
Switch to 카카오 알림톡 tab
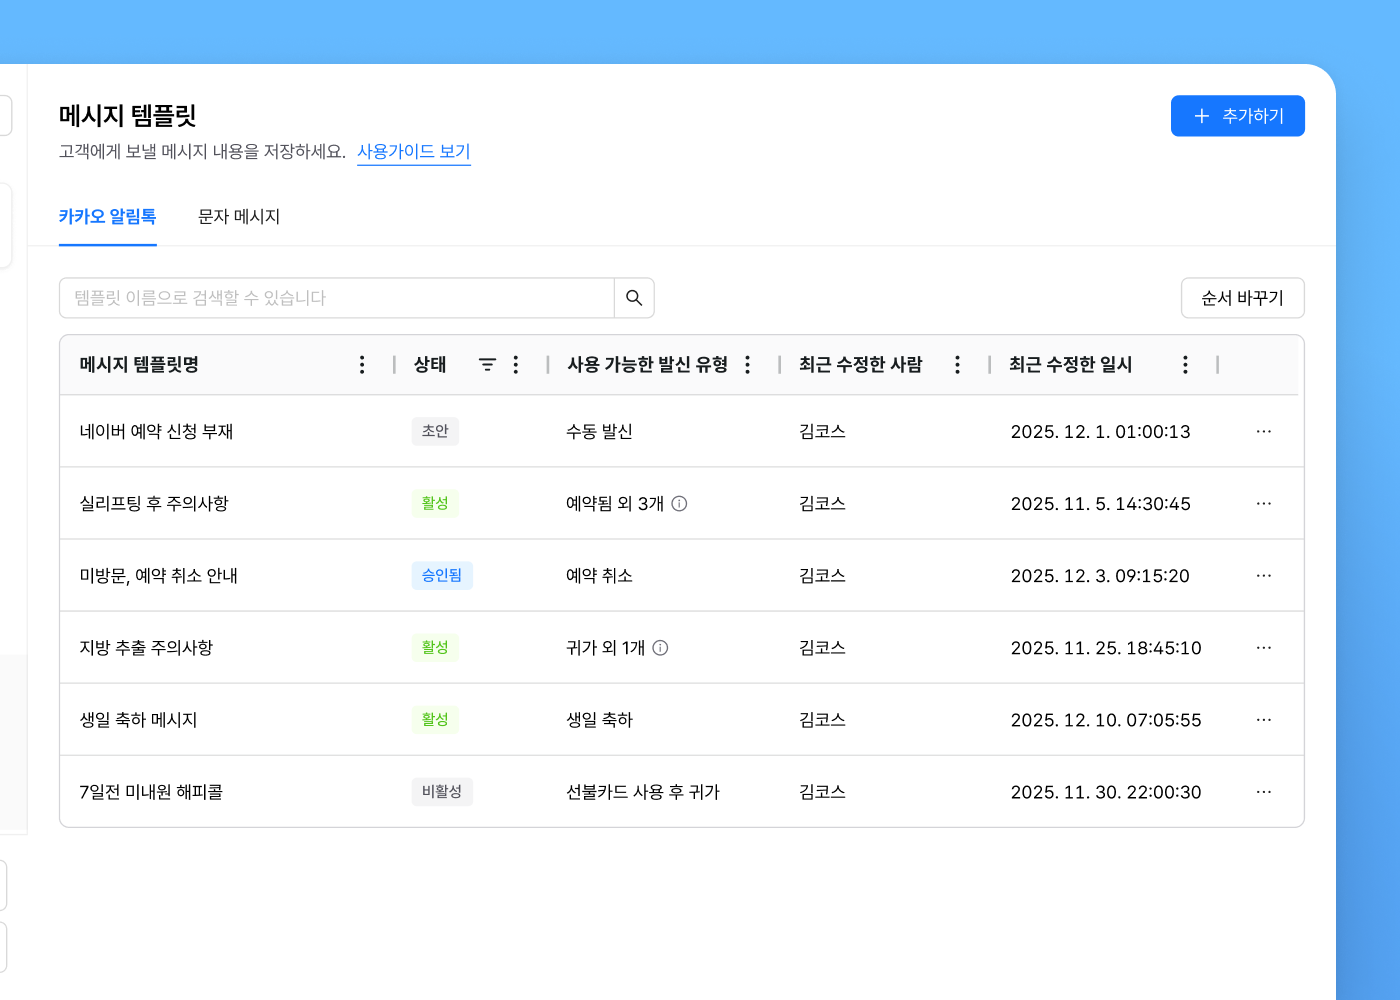pos(108,217)
